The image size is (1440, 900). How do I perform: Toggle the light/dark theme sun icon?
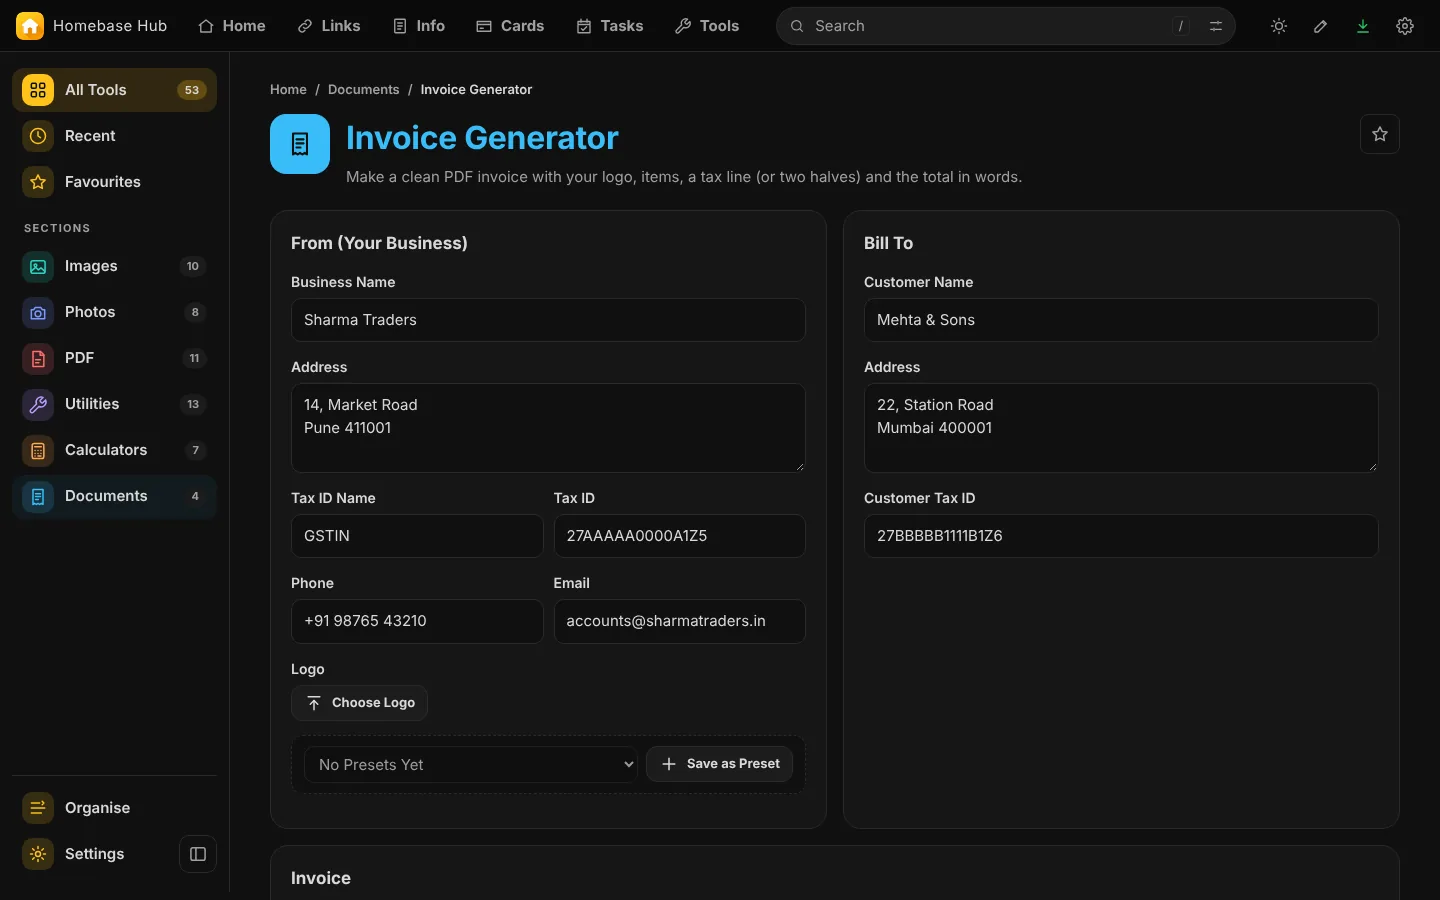pos(1279,26)
